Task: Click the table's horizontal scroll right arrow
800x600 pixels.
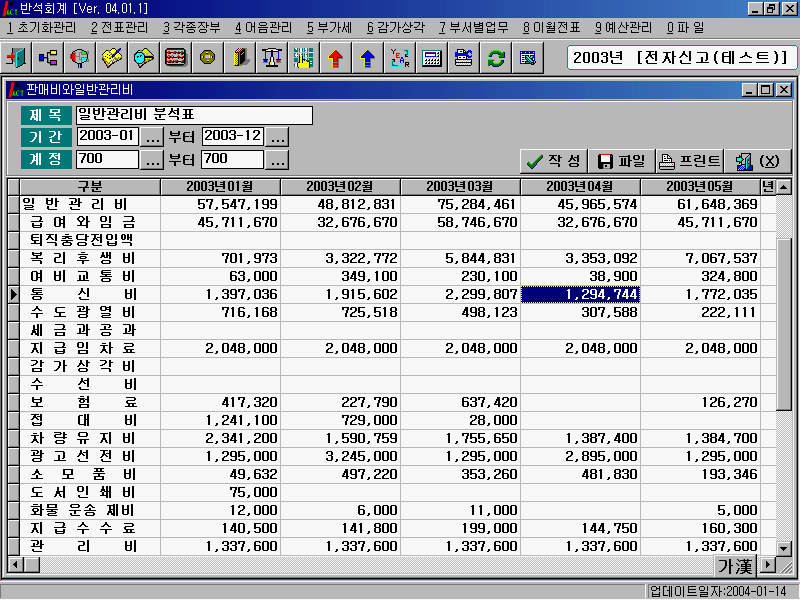Action: click(x=767, y=565)
